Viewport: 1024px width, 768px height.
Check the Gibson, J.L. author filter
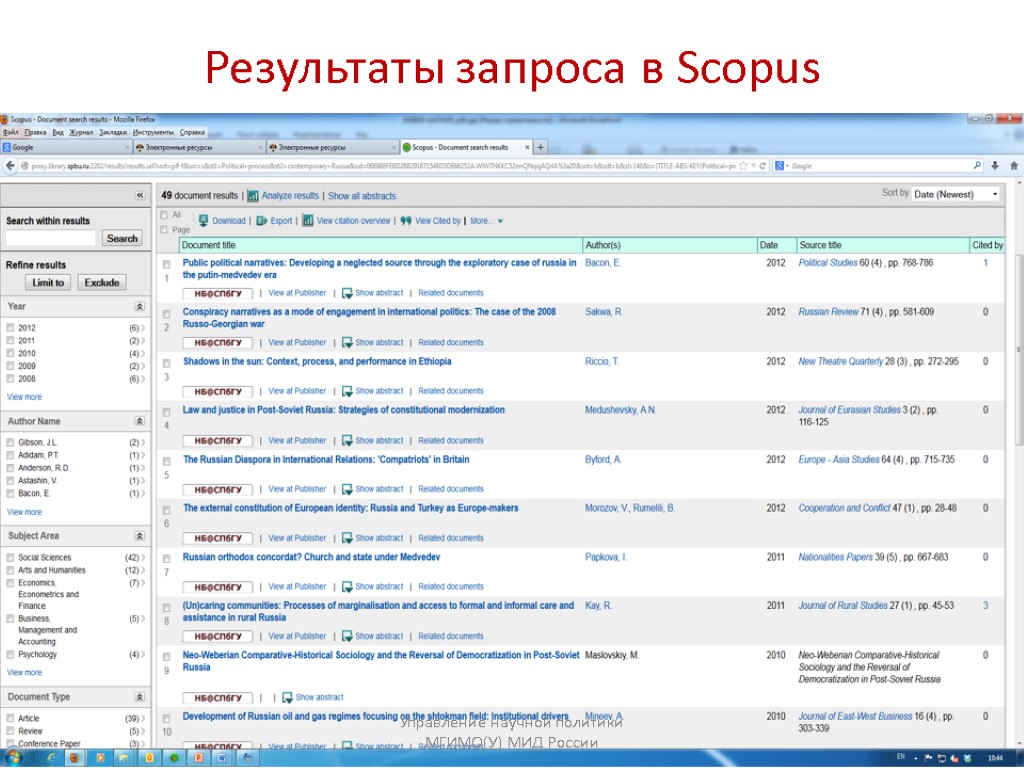point(10,442)
